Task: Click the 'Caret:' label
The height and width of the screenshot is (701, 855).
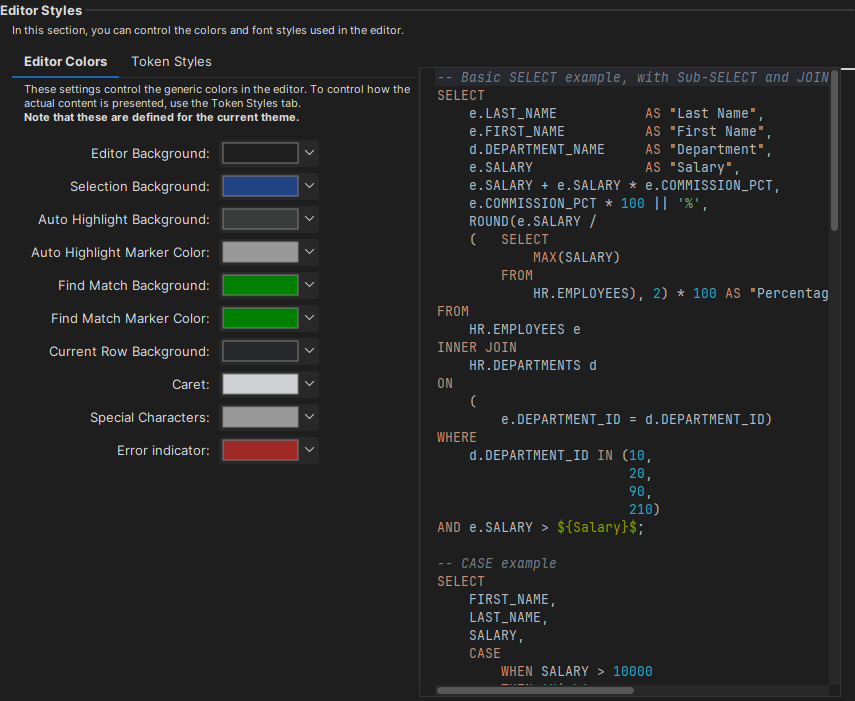Action: pyautogui.click(x=191, y=384)
